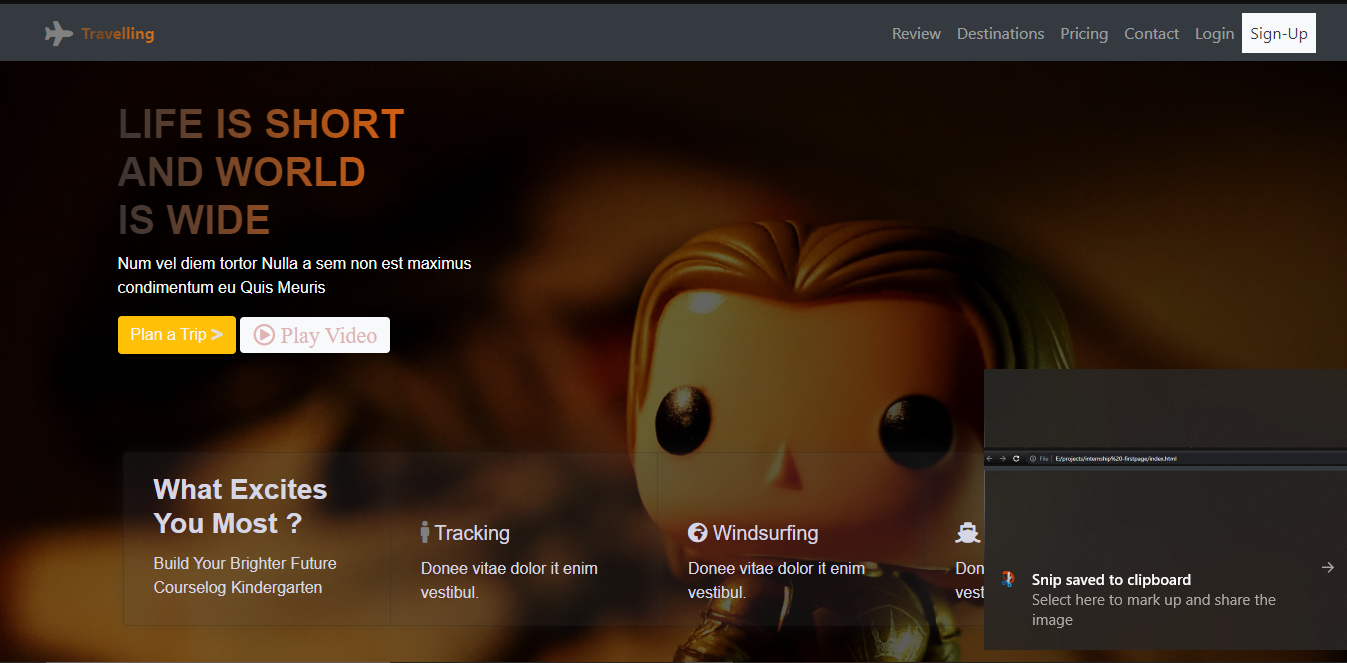1347x663 pixels.
Task: Open the Contact navigation item
Action: tap(1151, 33)
